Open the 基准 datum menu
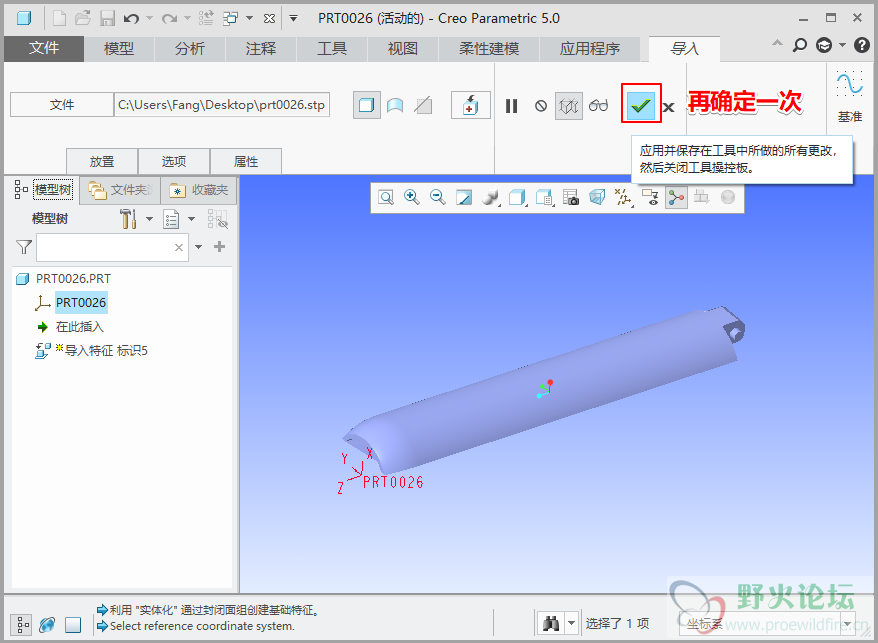This screenshot has height=643, width=878. (849, 96)
